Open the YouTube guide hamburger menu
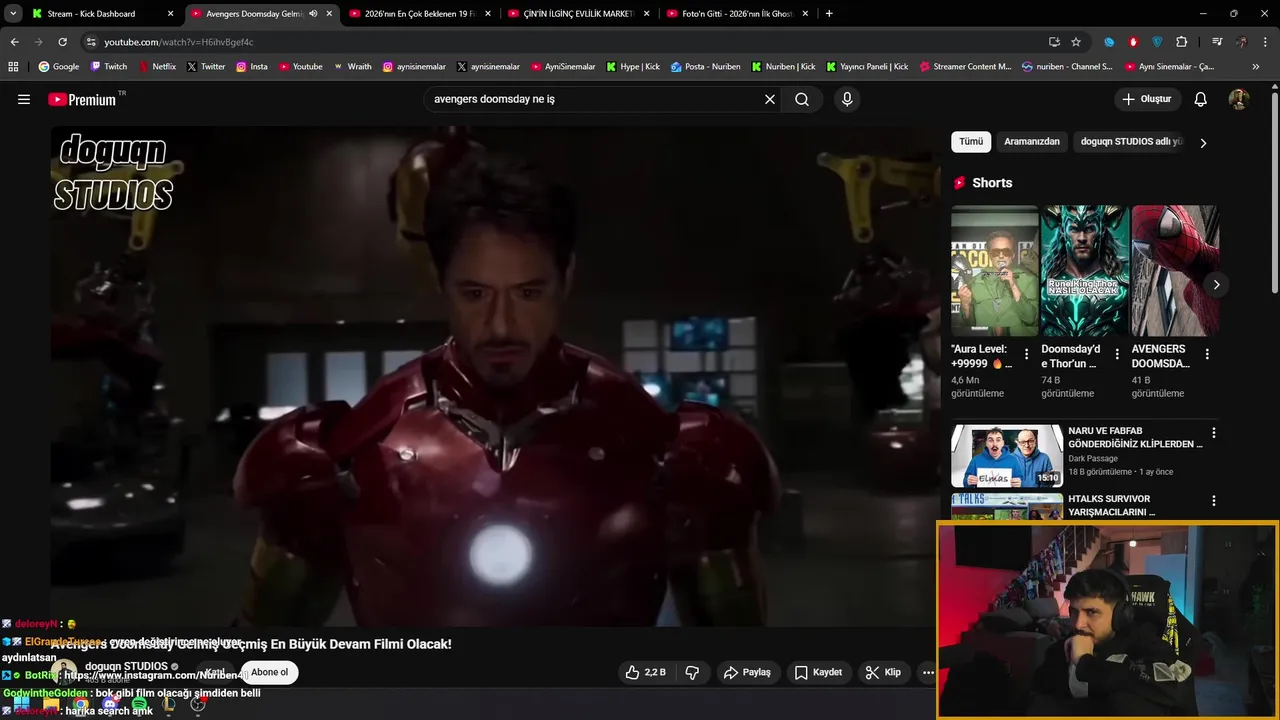Image resolution: width=1280 pixels, height=720 pixels. (x=24, y=99)
